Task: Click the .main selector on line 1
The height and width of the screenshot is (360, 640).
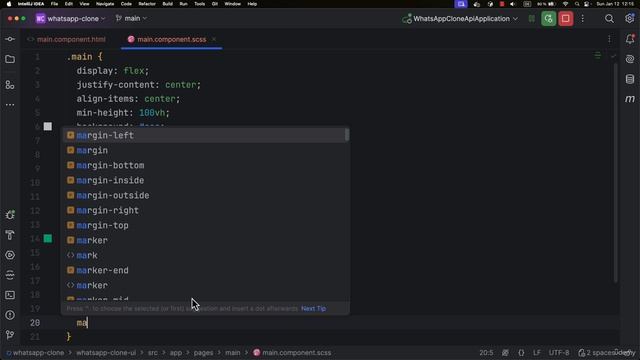Action: click(80, 57)
